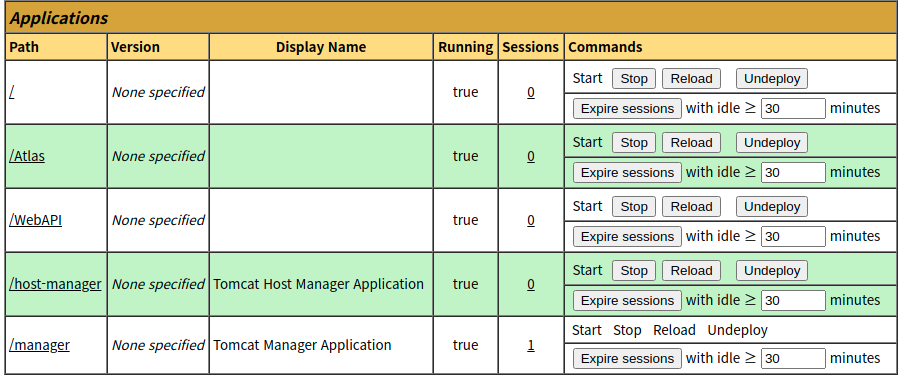Undeploy the /host-manager application

772,271
